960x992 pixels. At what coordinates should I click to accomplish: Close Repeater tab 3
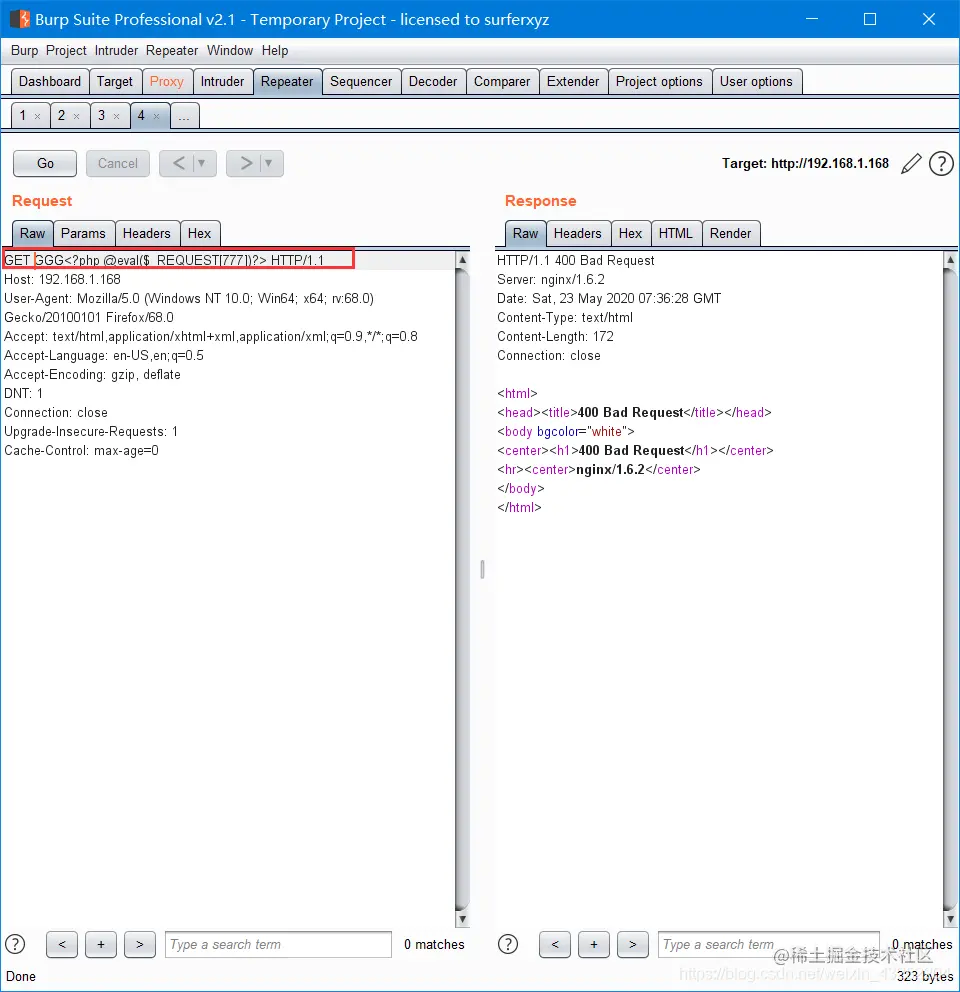[116, 116]
